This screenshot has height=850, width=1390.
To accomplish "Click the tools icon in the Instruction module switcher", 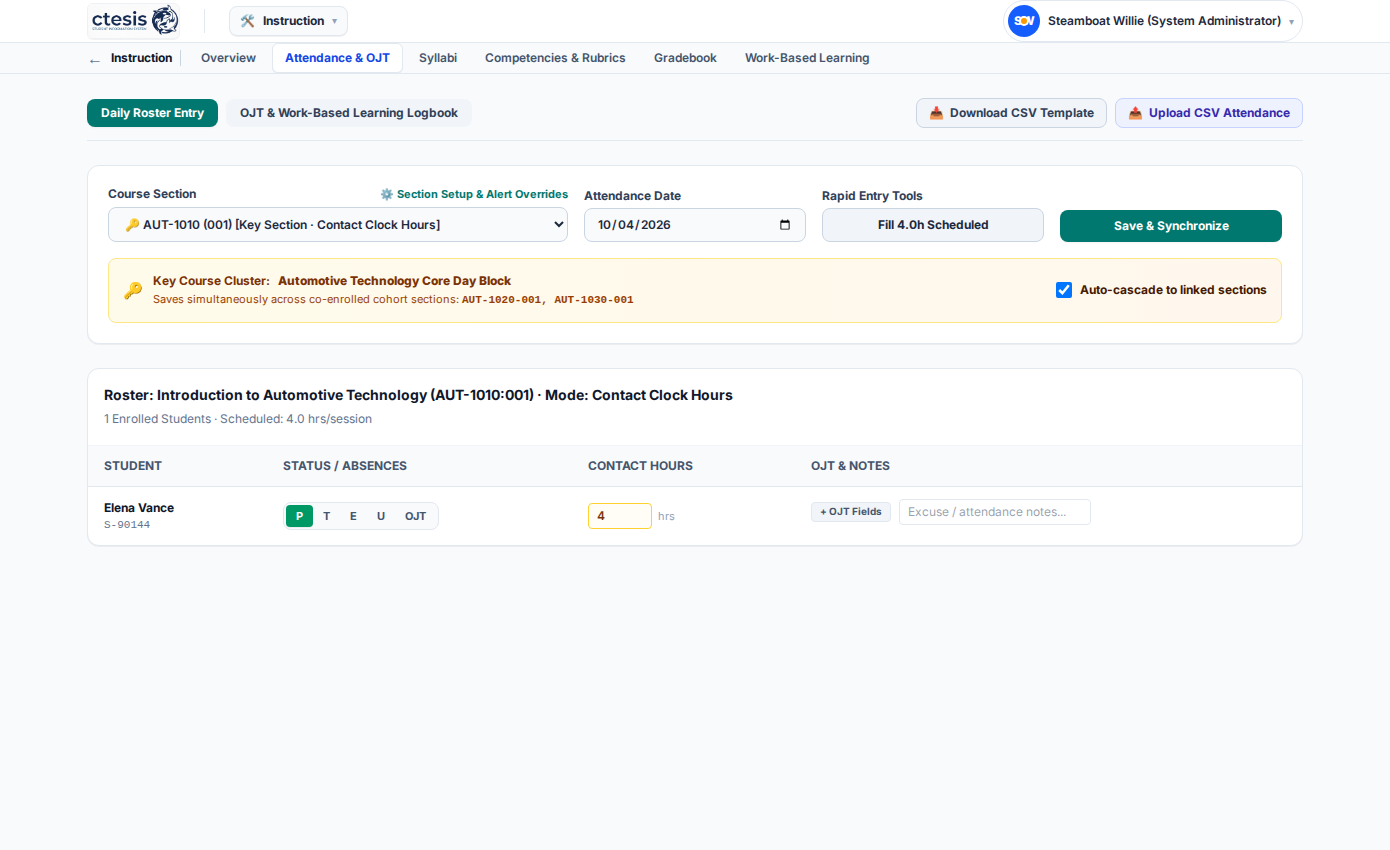I will click(x=248, y=21).
